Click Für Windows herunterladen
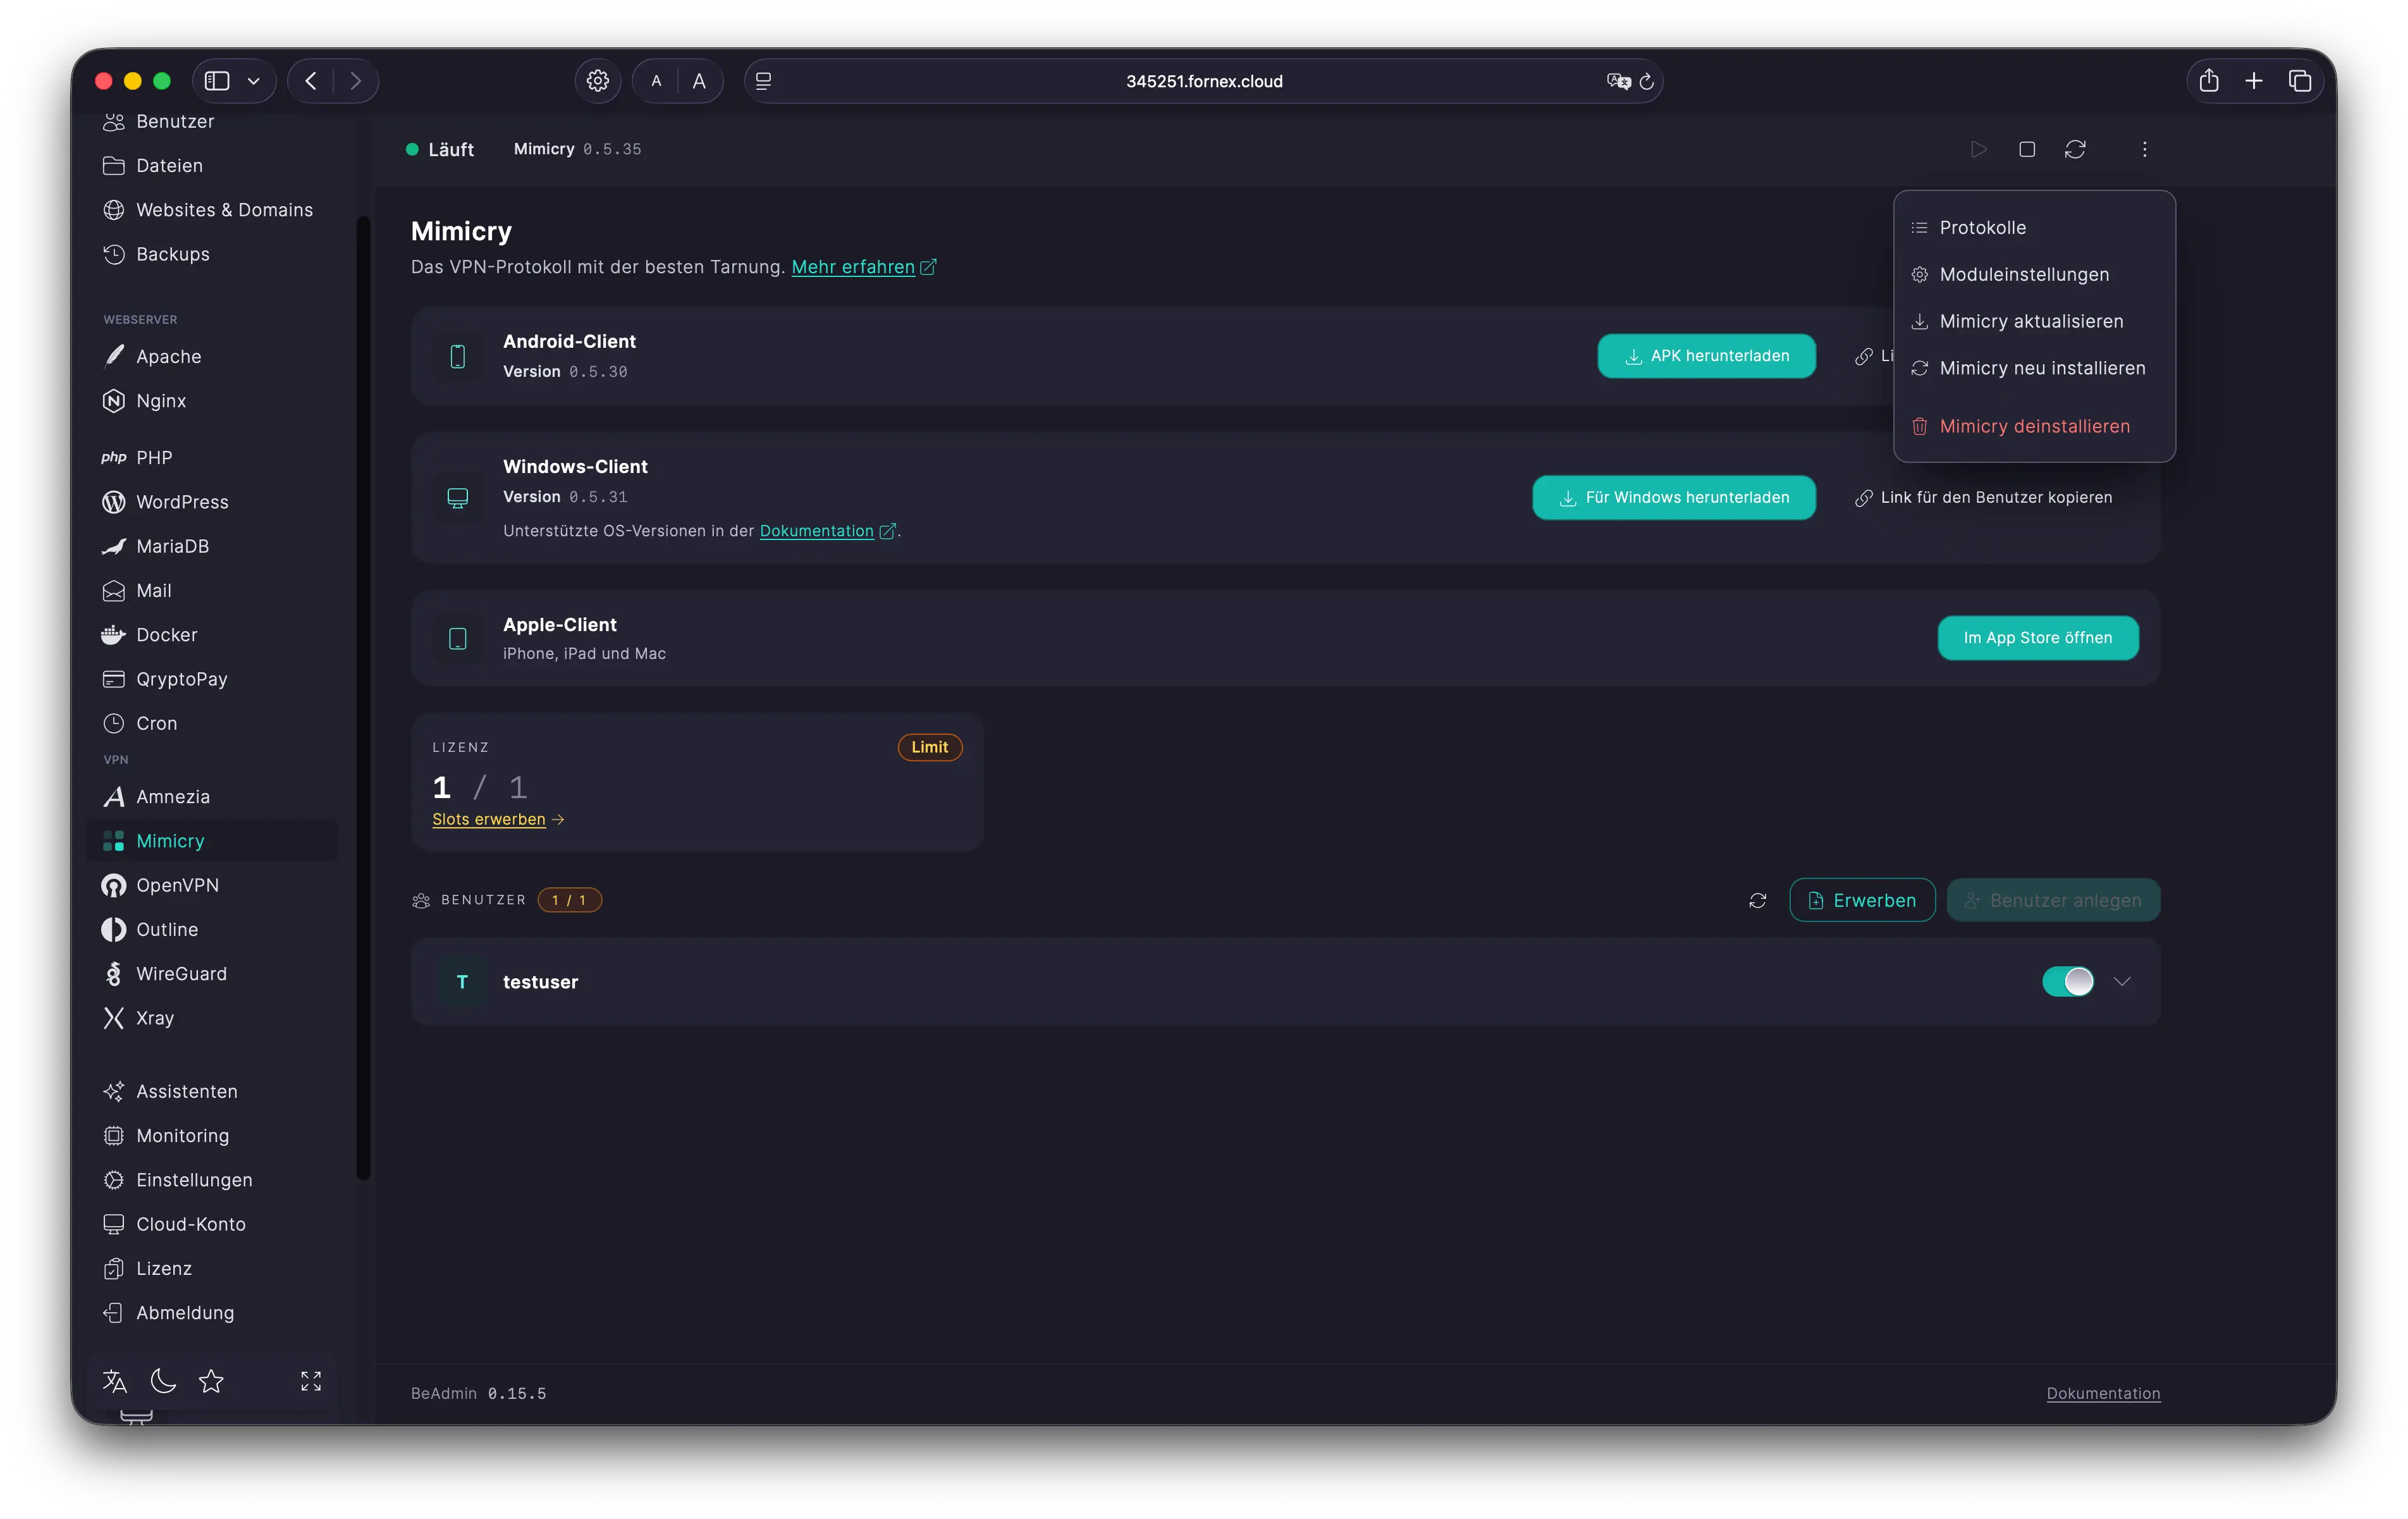2408x1519 pixels. point(1674,498)
